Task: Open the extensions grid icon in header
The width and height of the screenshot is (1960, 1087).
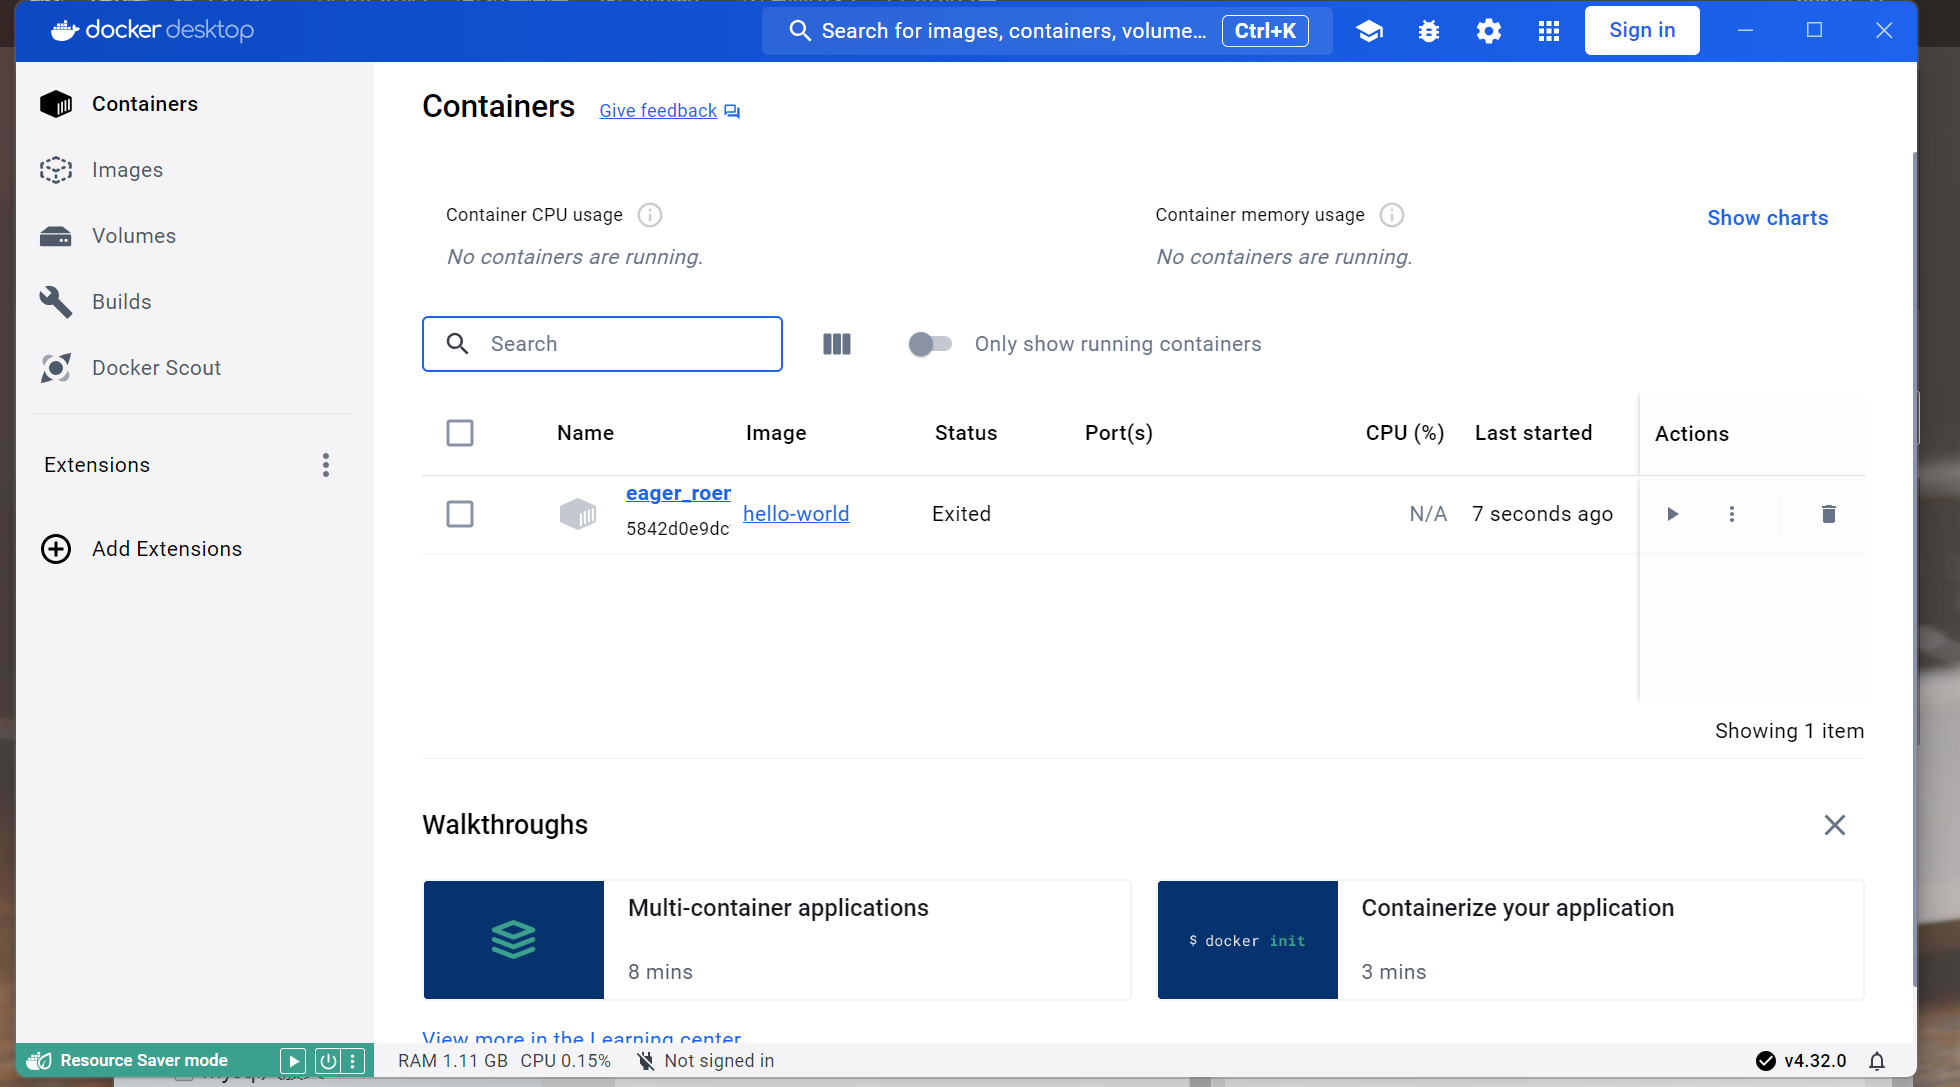Action: [1549, 31]
